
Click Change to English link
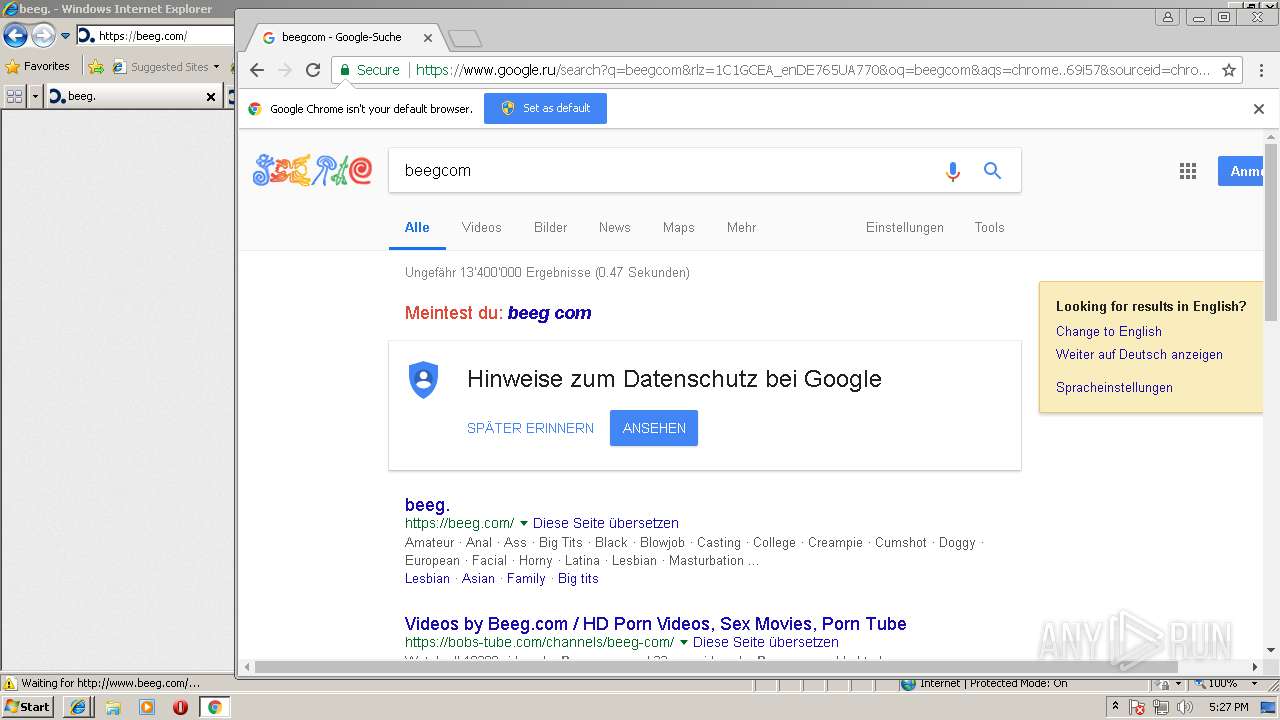[x=1109, y=331]
